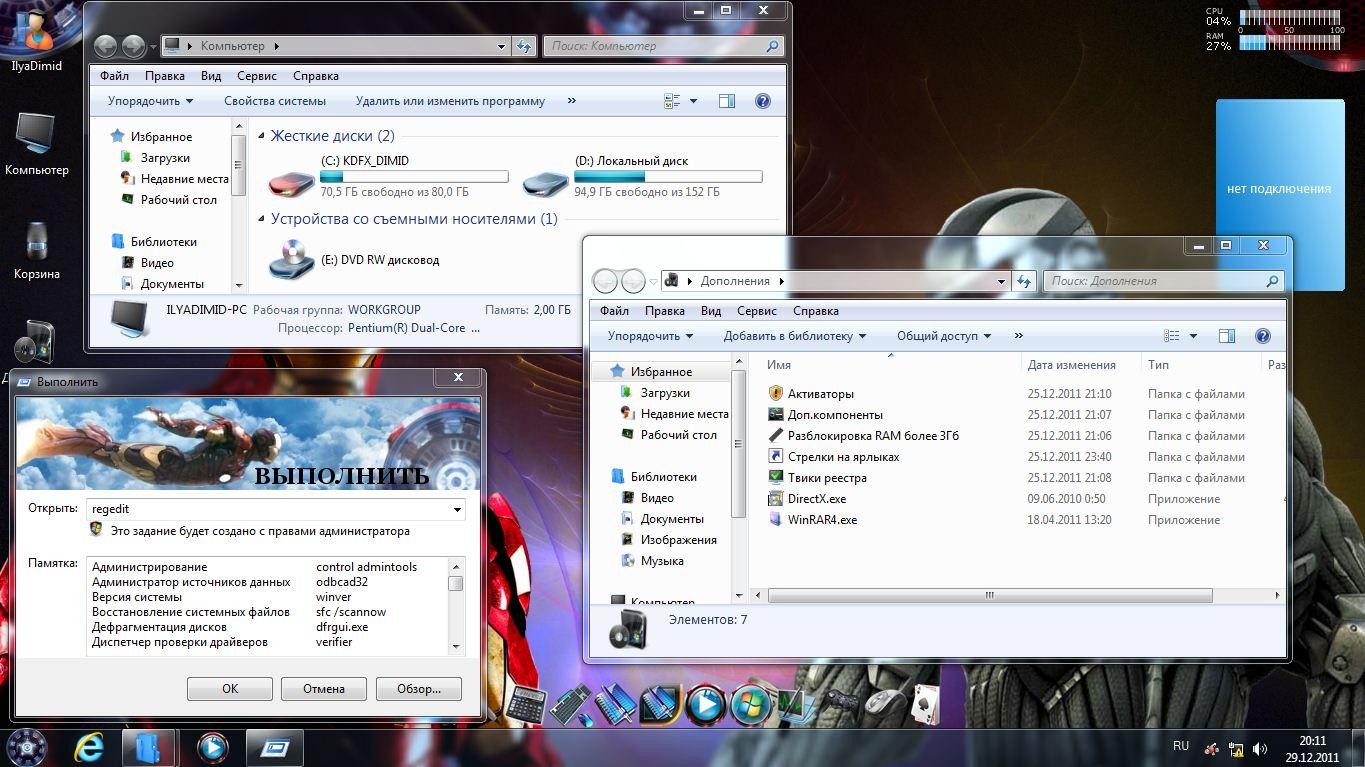Click Удалить или изменить программу

tap(450, 101)
